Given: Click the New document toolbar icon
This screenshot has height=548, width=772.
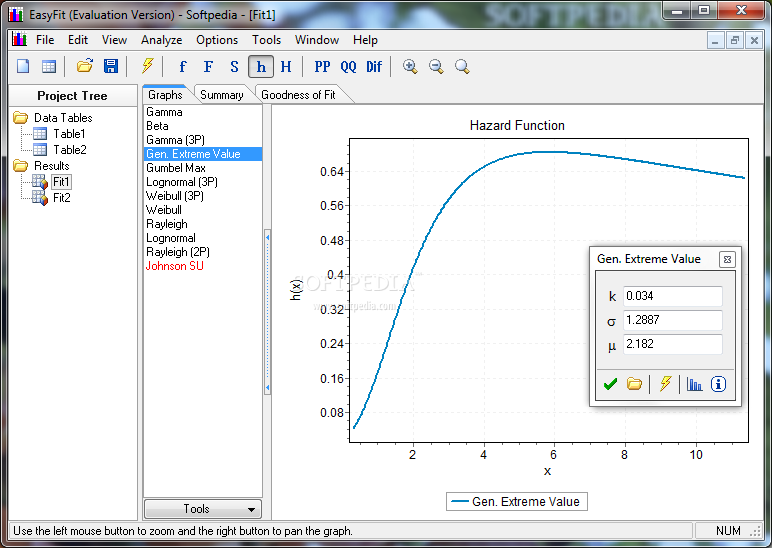Looking at the screenshot, I should 23,66.
